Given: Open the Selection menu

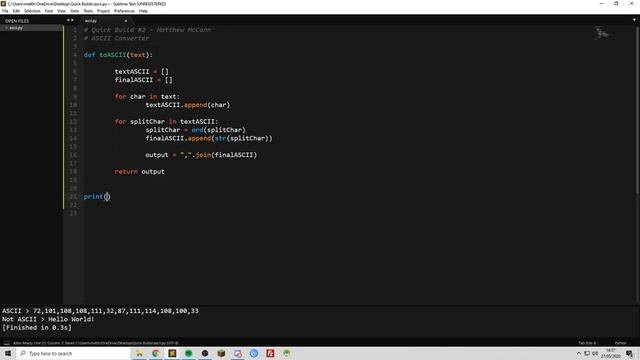Looking at the screenshot, I should pyautogui.click(x=32, y=11).
